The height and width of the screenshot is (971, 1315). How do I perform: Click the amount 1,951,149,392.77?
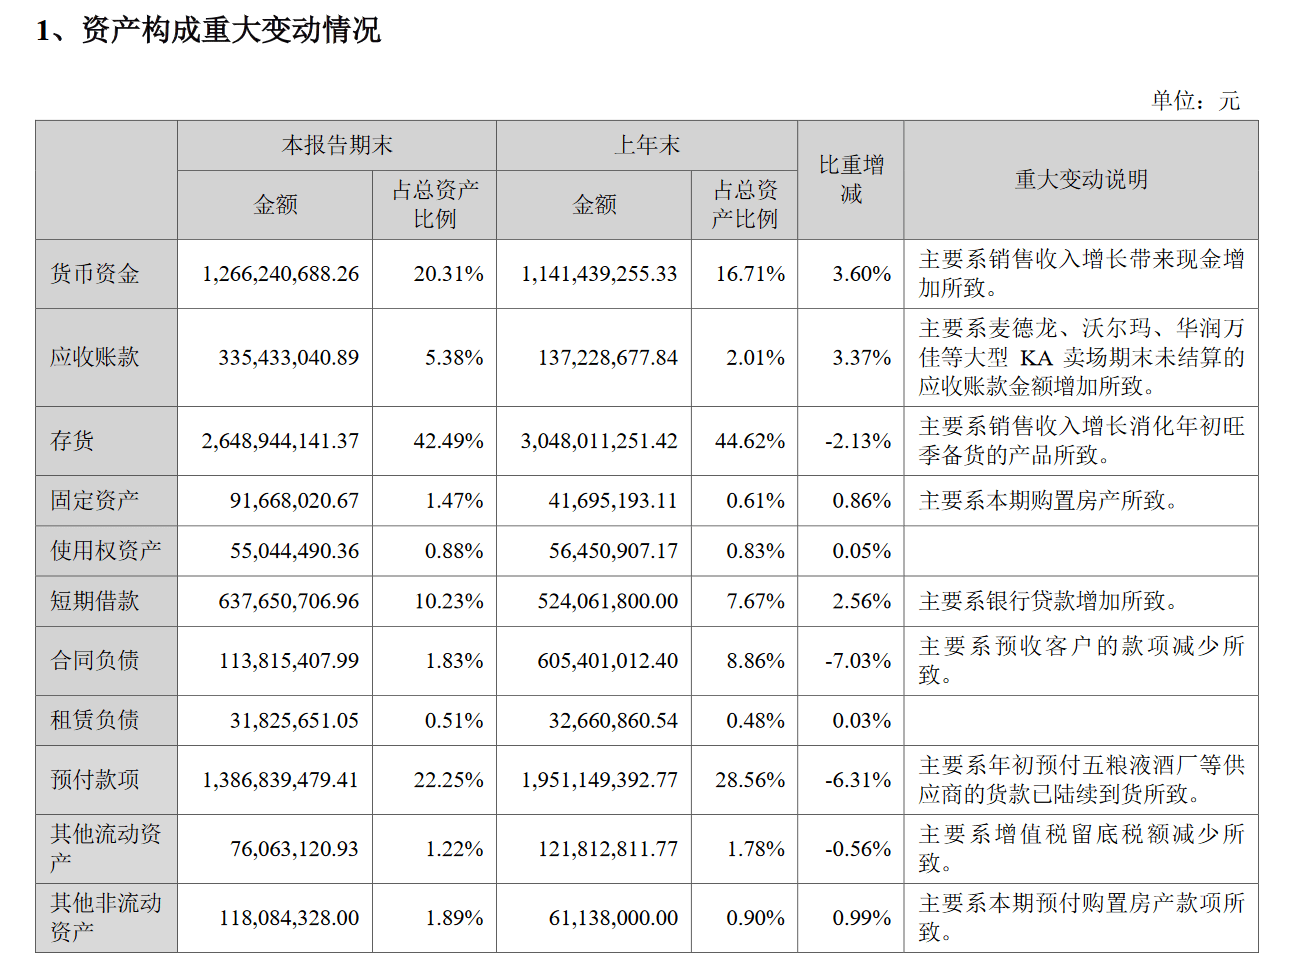tap(599, 780)
